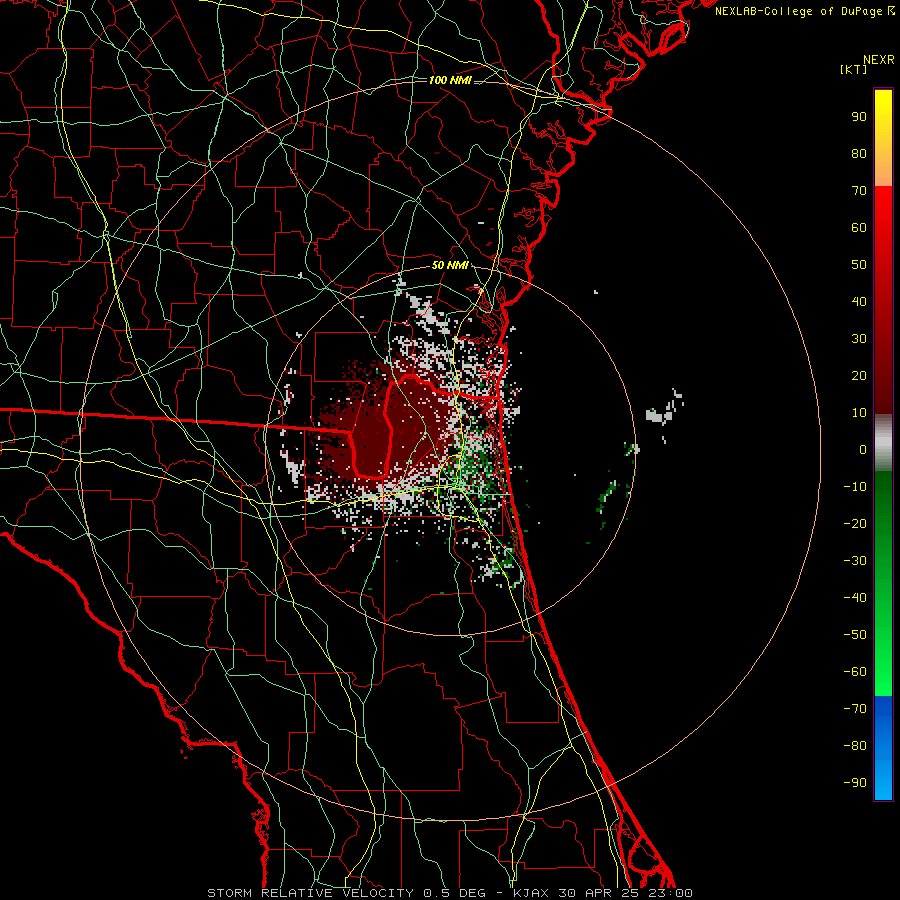900x900 pixels.
Task: Click the -40 value on velocity scale
Action: click(x=855, y=598)
